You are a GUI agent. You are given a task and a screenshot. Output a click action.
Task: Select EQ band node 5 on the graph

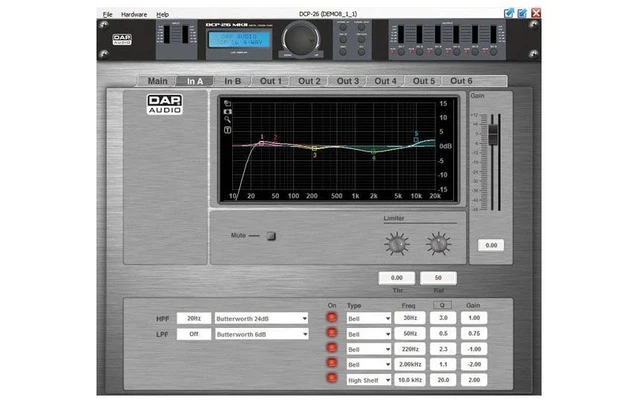(x=416, y=140)
